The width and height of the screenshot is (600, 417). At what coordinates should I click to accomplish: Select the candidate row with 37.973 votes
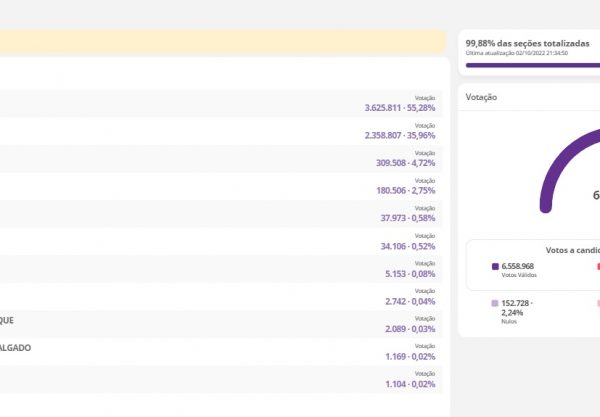click(x=408, y=218)
